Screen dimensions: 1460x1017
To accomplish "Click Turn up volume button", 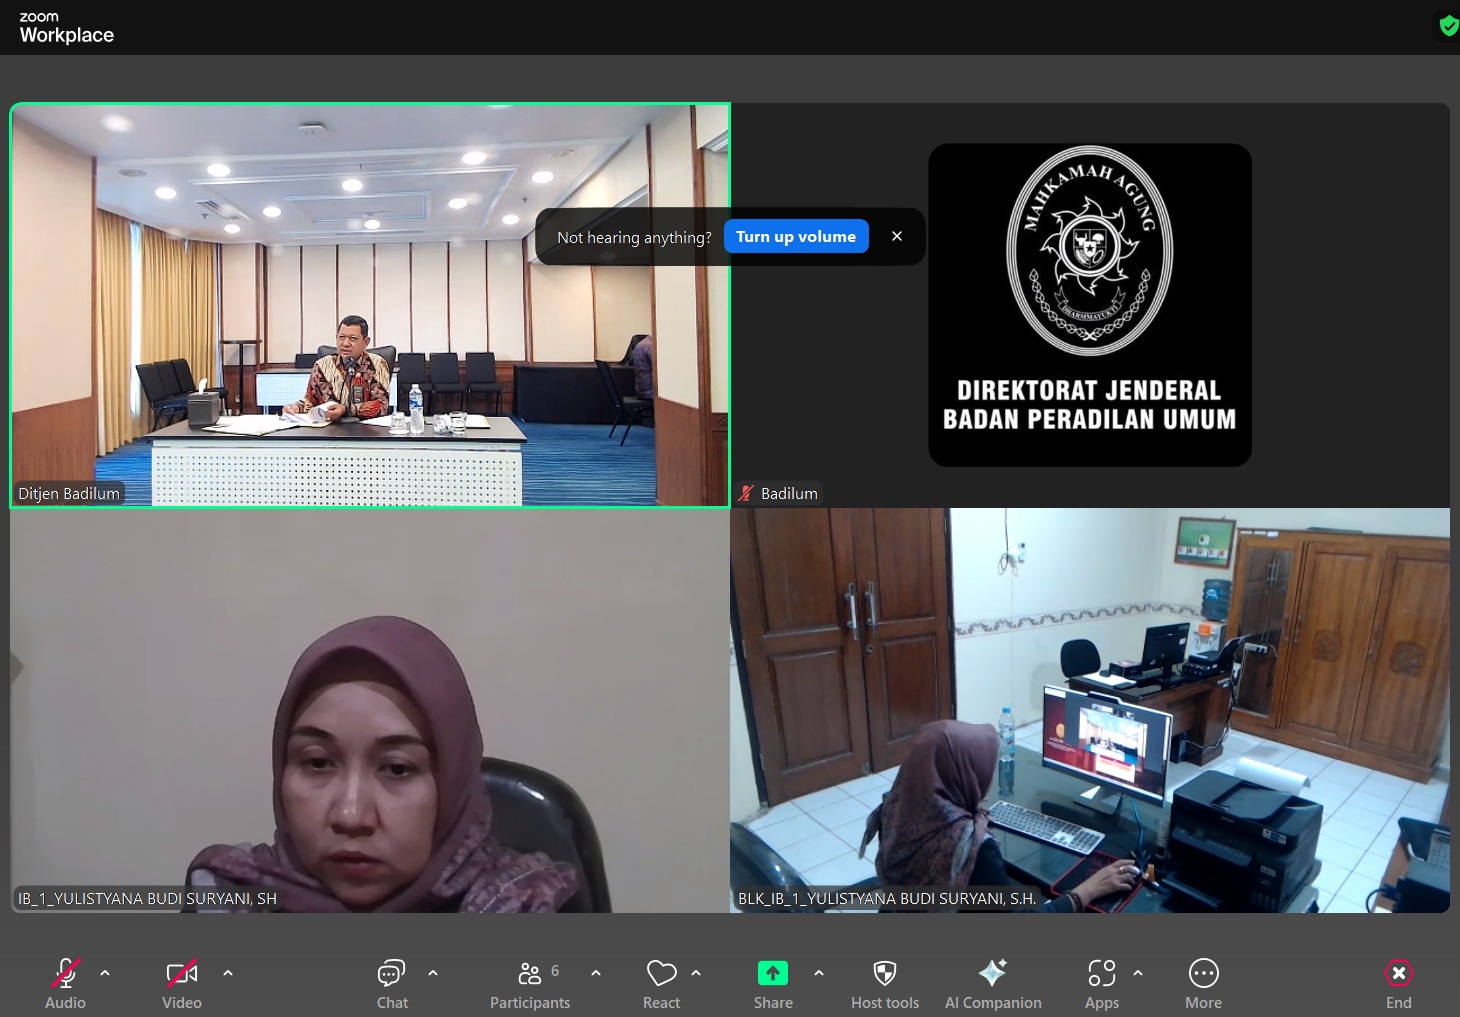I will point(796,237).
